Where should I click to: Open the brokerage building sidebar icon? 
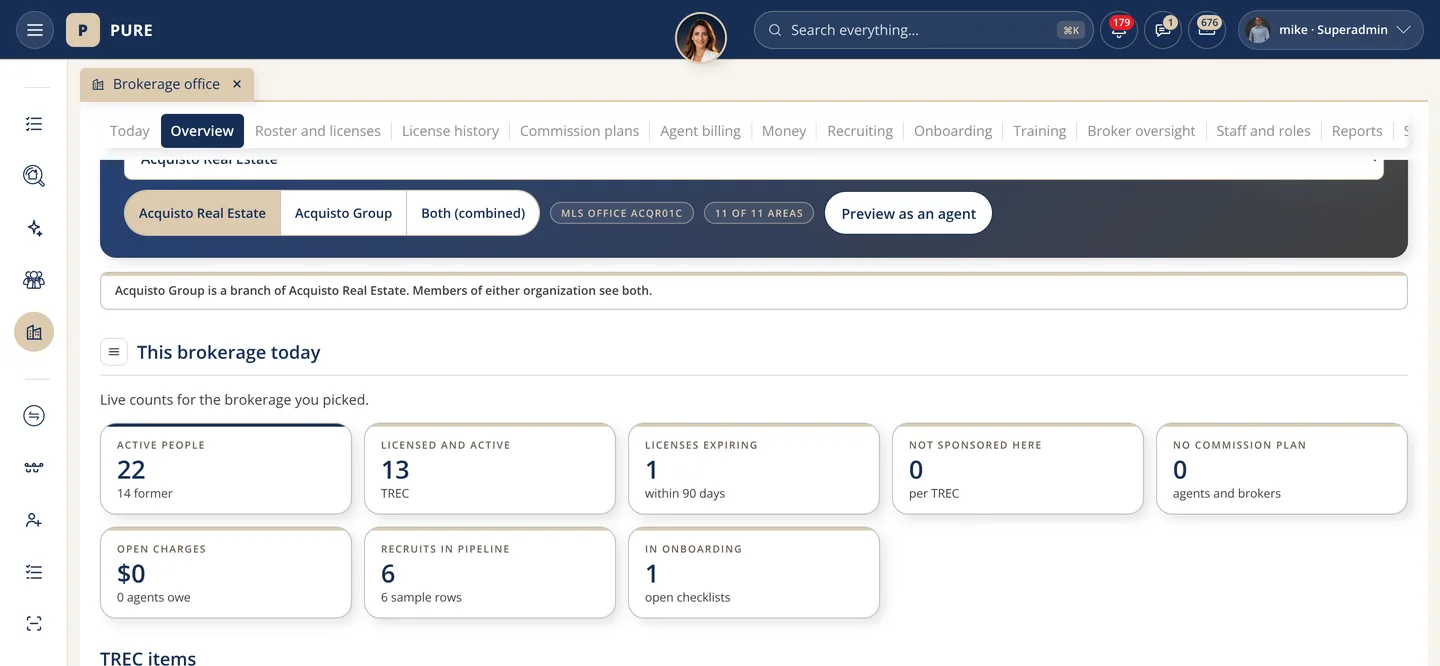pyautogui.click(x=34, y=332)
